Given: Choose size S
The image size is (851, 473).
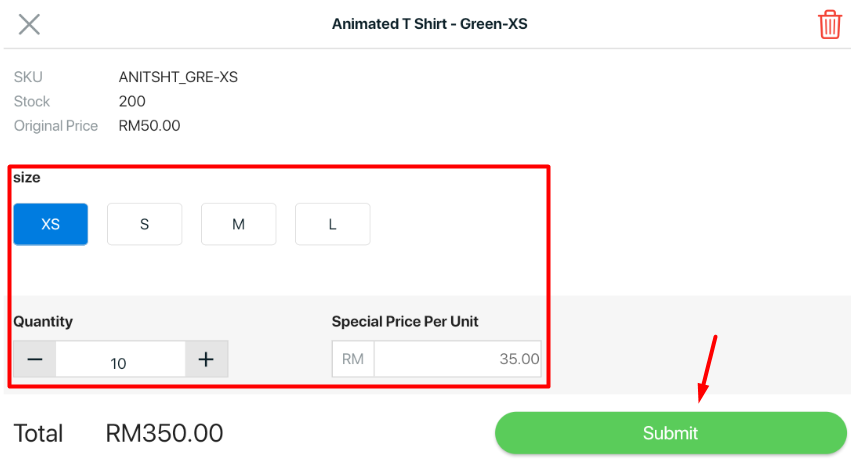Looking at the screenshot, I should pyautogui.click(x=144, y=224).
